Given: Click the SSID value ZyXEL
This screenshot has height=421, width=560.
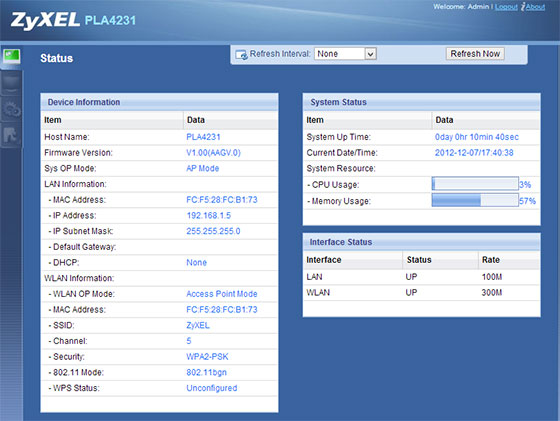Looking at the screenshot, I should click(198, 325).
